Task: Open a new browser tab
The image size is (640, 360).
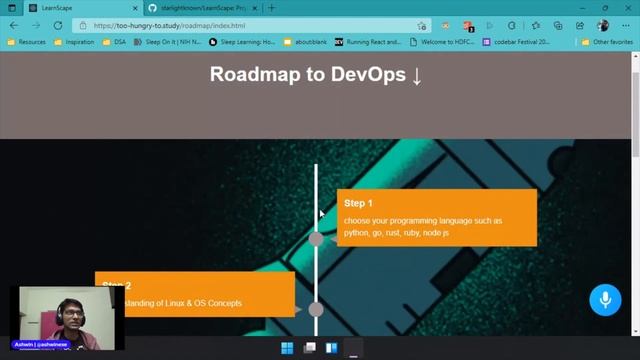Action: pyautogui.click(x=271, y=8)
